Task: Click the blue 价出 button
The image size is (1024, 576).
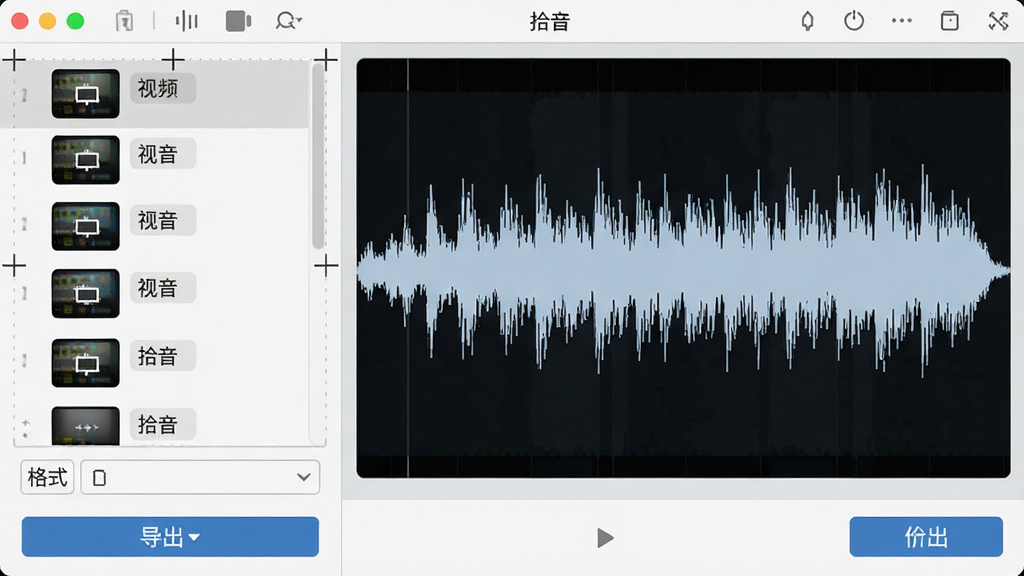Action: tap(926, 537)
